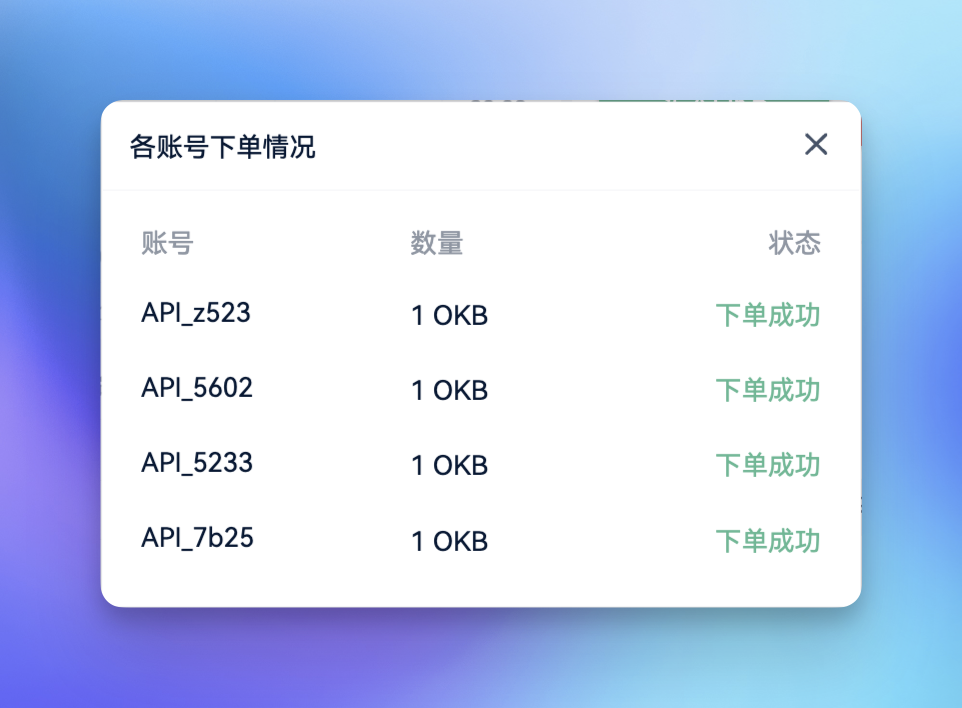Click the first row of the account table

tap(480, 315)
